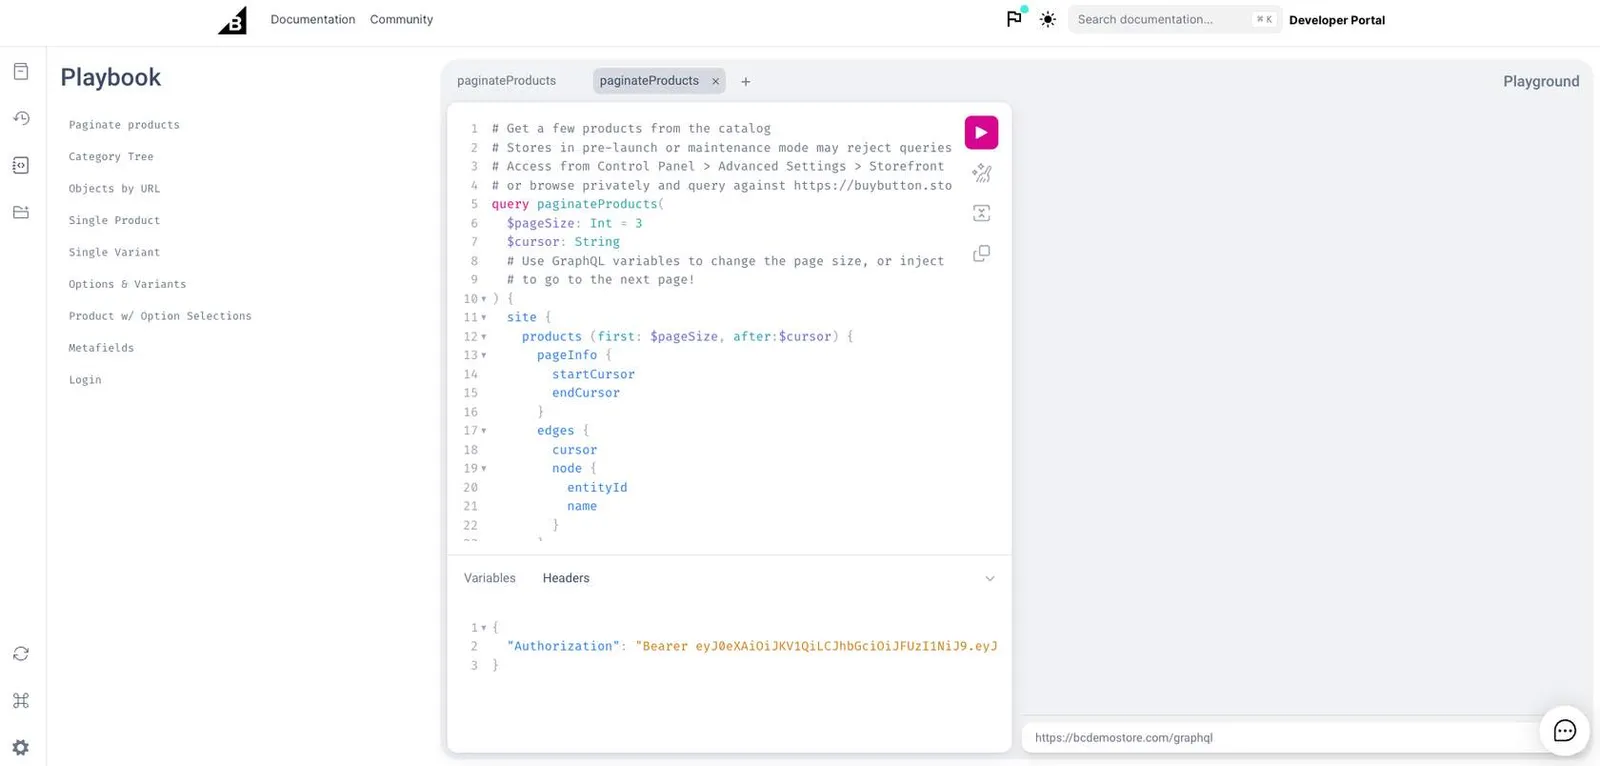Open the GraphiQL explorer plugin icon
This screenshot has width=1600, height=766.
[21, 165]
